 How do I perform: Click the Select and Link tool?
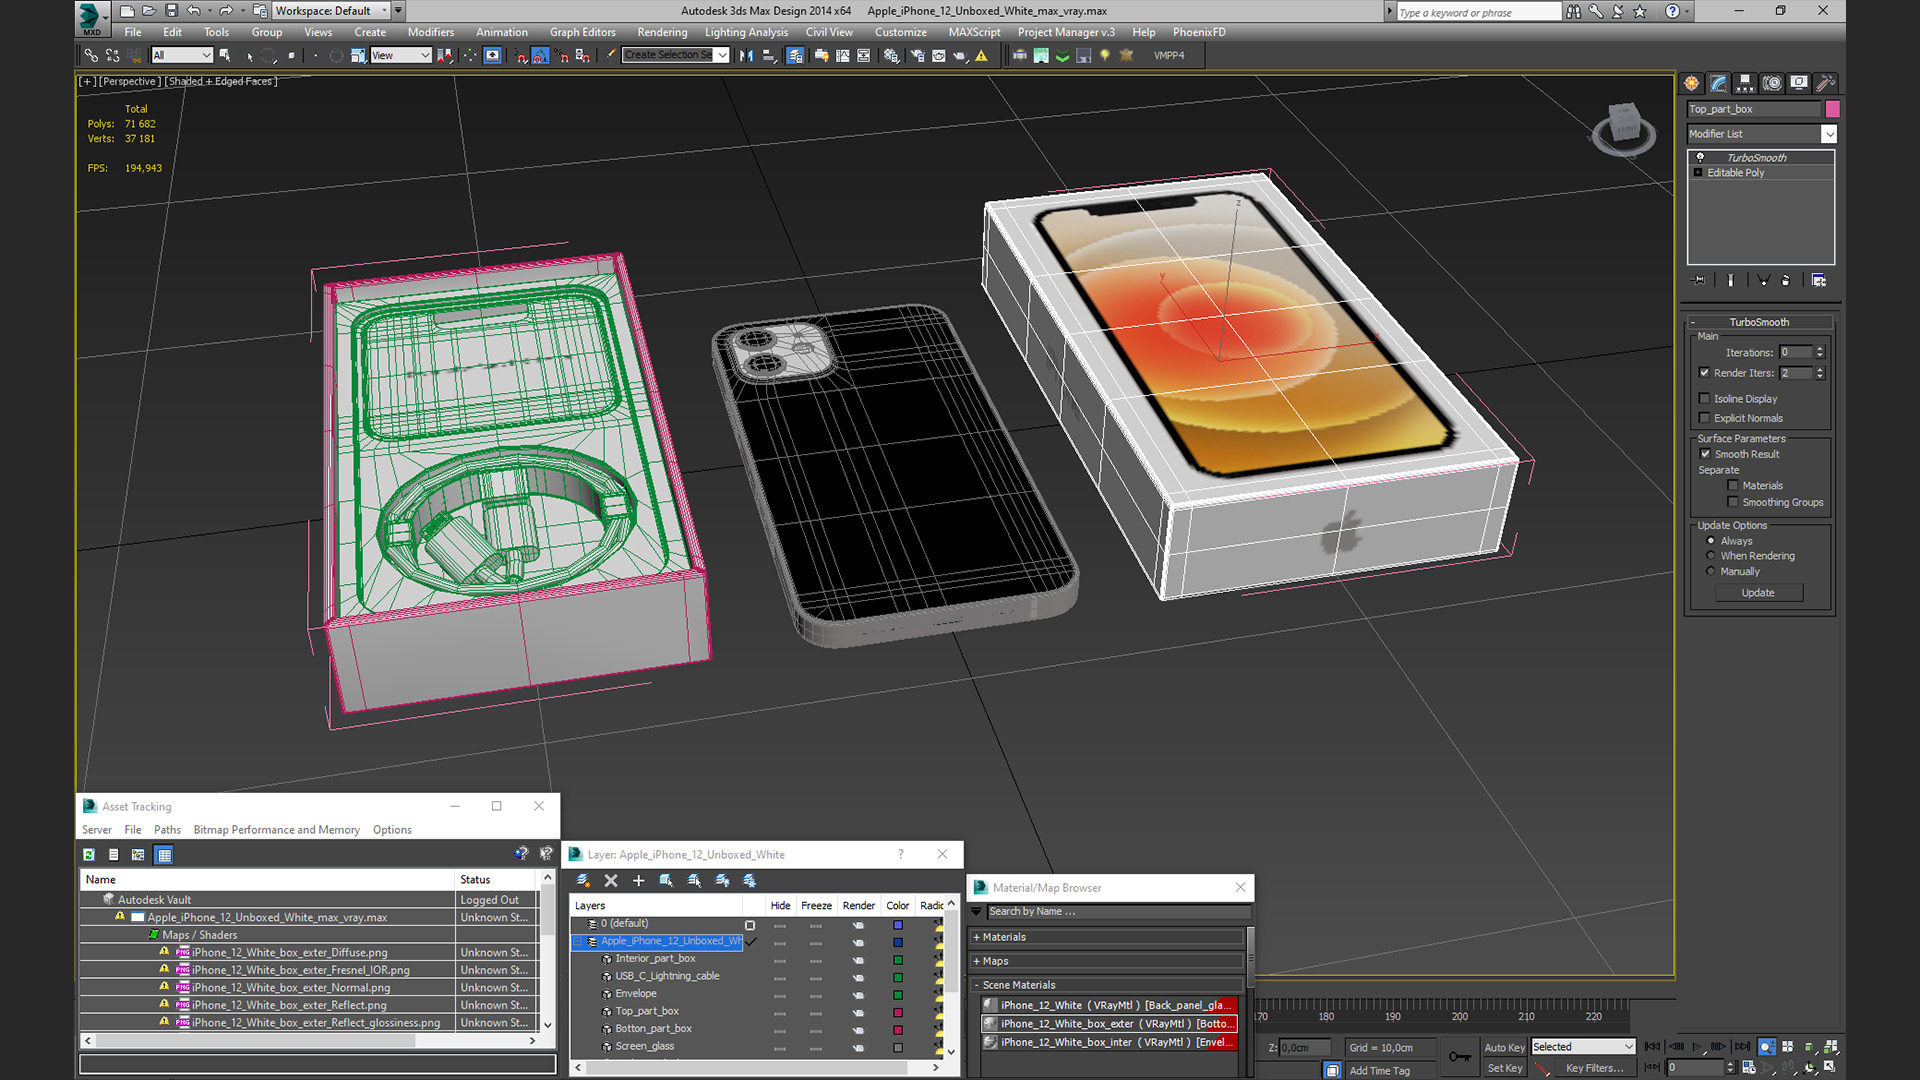coord(91,56)
